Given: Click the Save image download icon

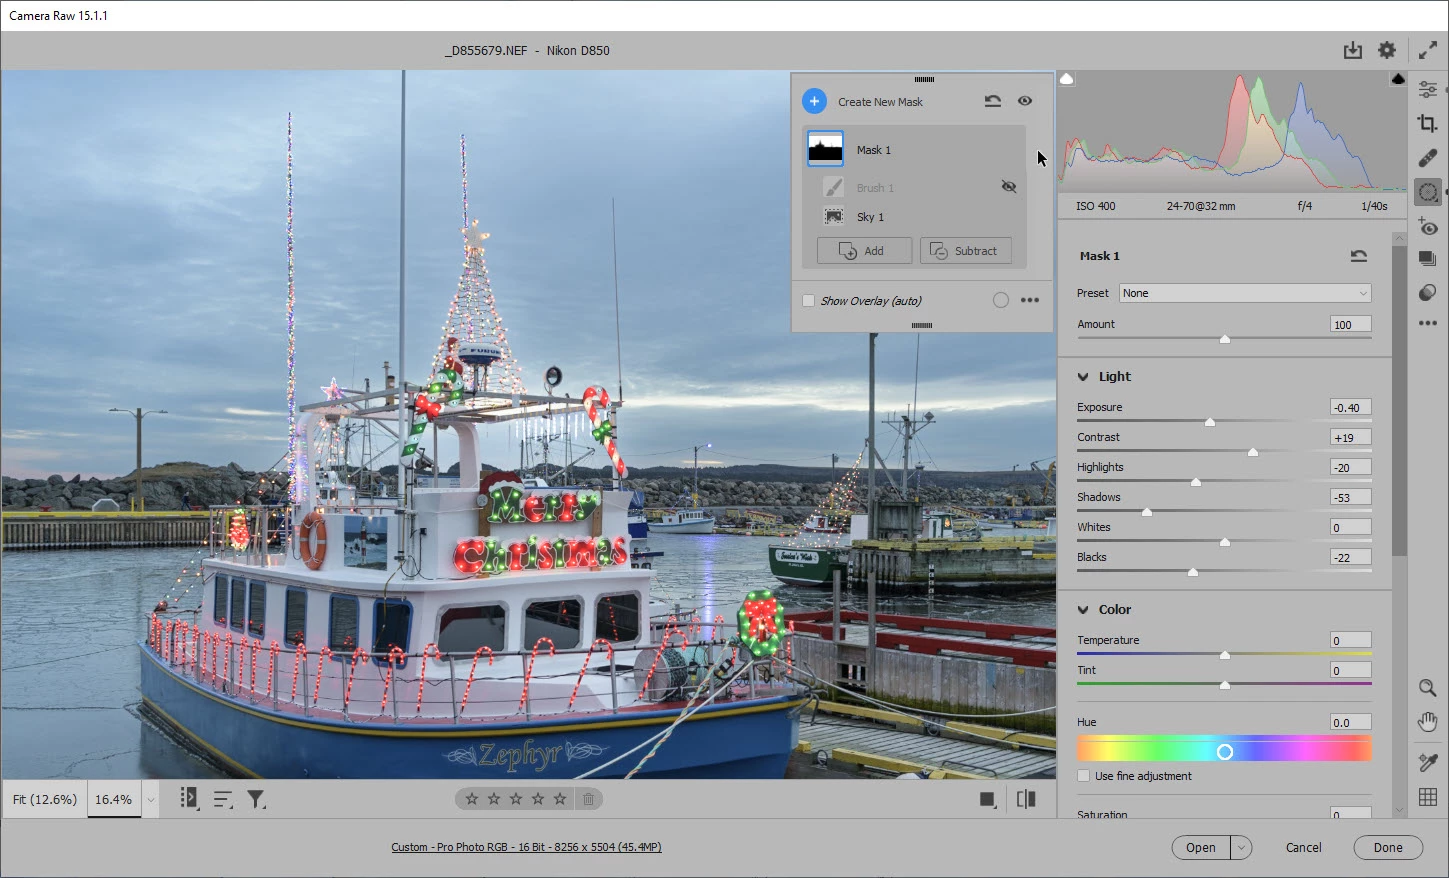Looking at the screenshot, I should 1352,50.
